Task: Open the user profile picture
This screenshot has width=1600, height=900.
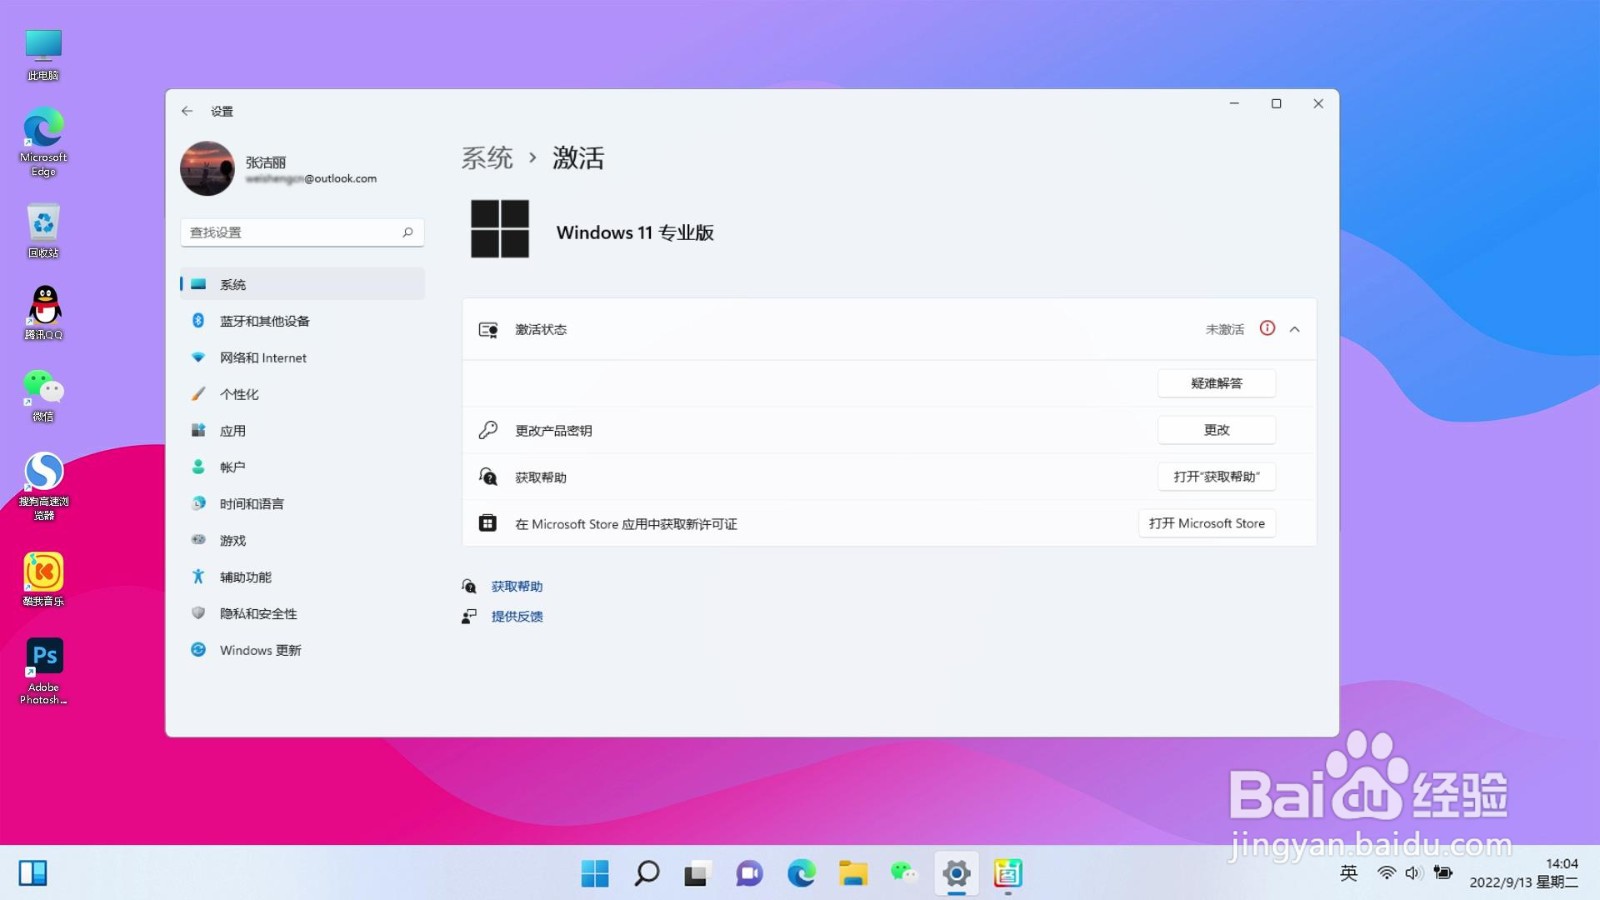Action: pyautogui.click(x=207, y=168)
